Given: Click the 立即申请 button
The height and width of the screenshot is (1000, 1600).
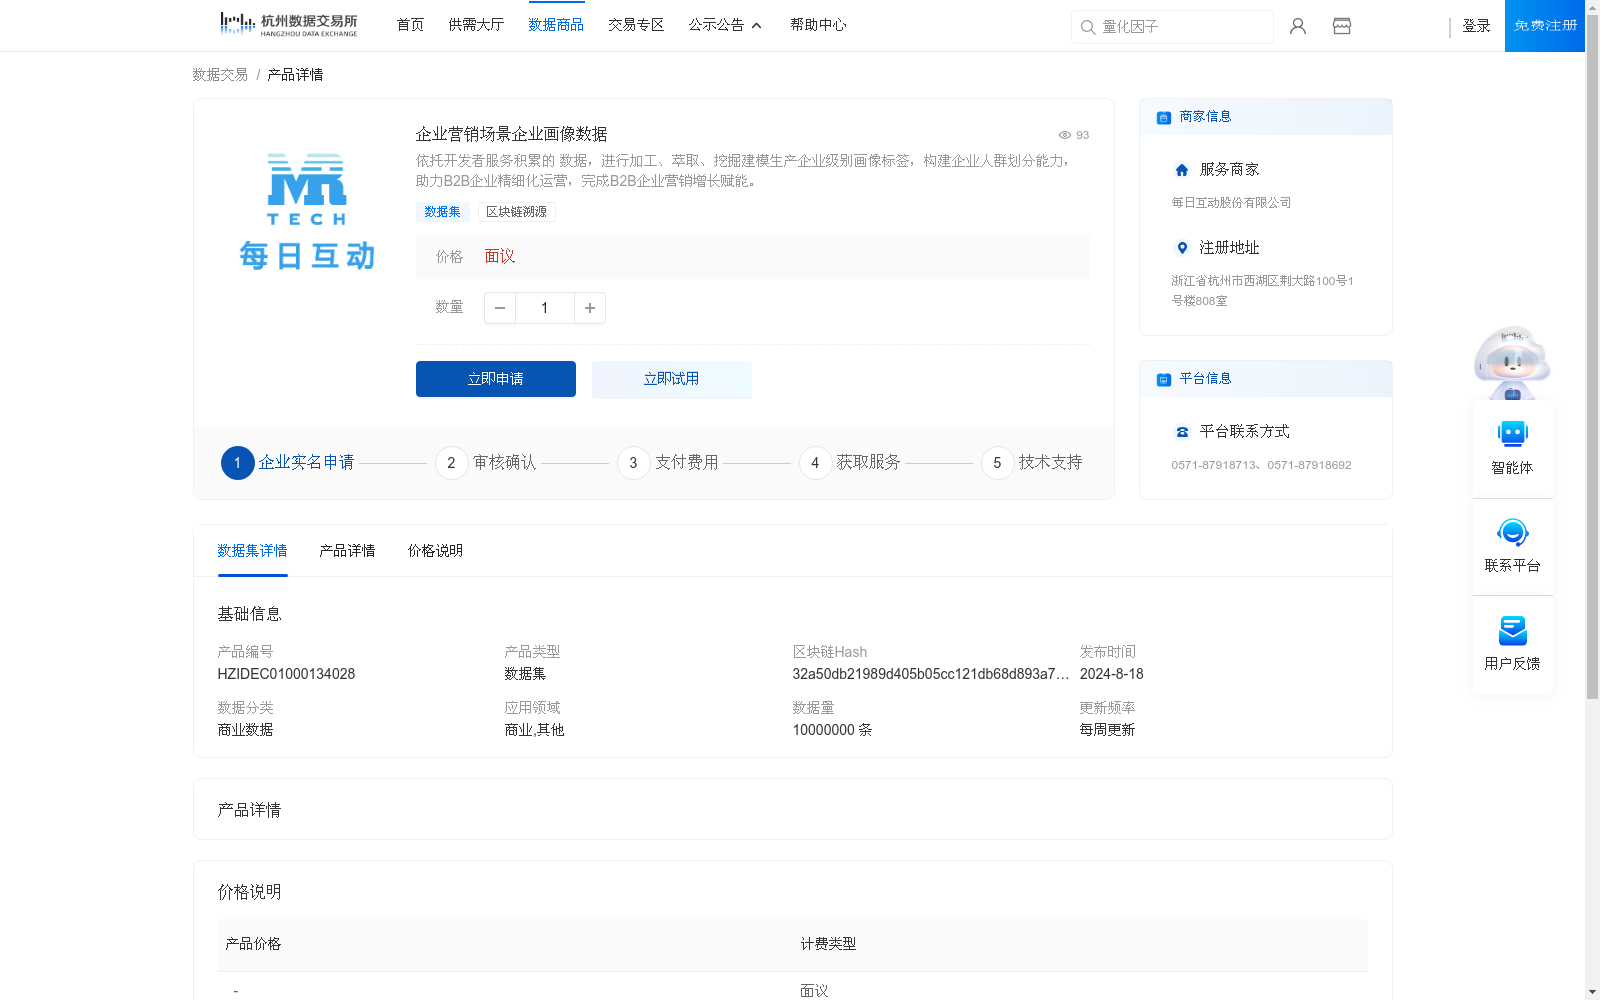Looking at the screenshot, I should (x=496, y=379).
